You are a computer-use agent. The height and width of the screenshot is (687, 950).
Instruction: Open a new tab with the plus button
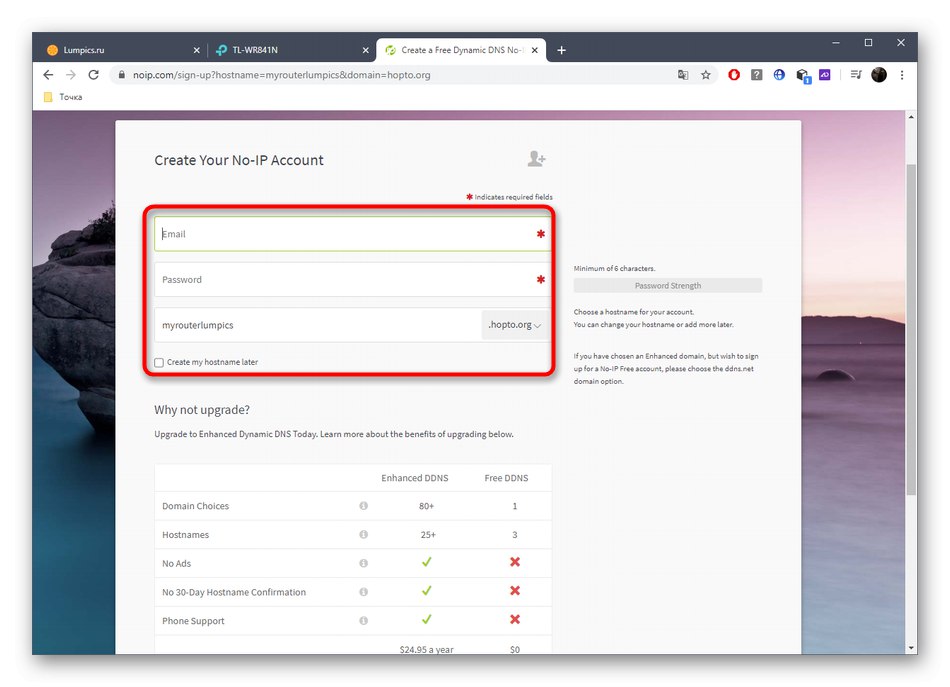(561, 50)
